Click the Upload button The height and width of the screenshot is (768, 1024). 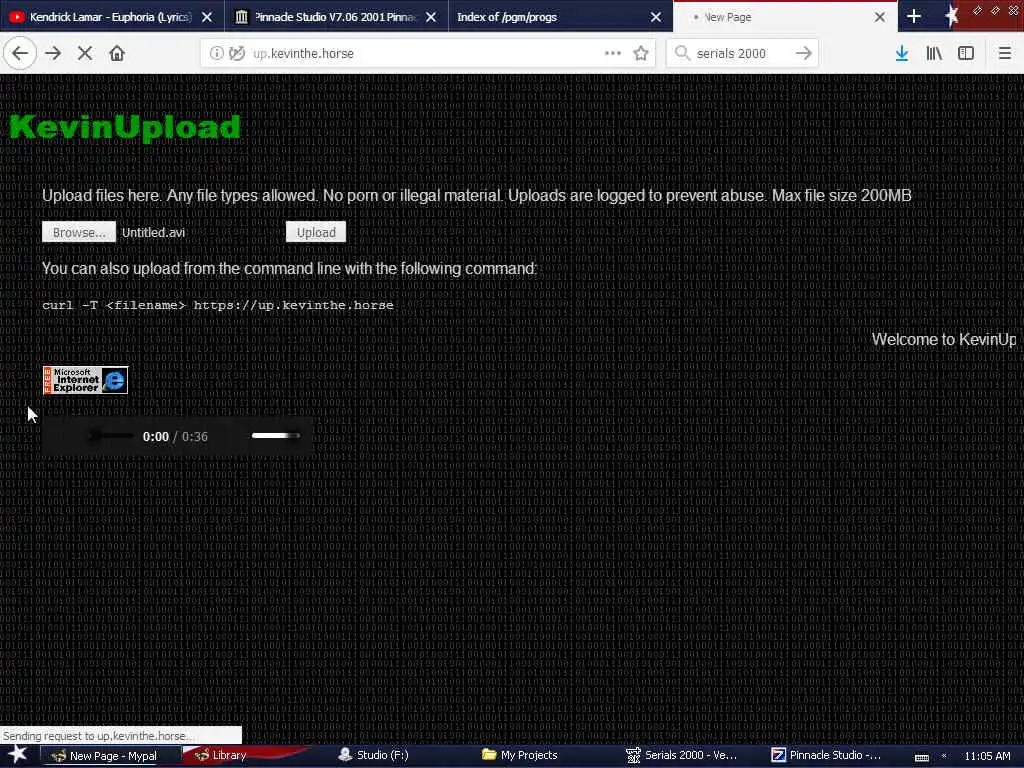pos(316,232)
